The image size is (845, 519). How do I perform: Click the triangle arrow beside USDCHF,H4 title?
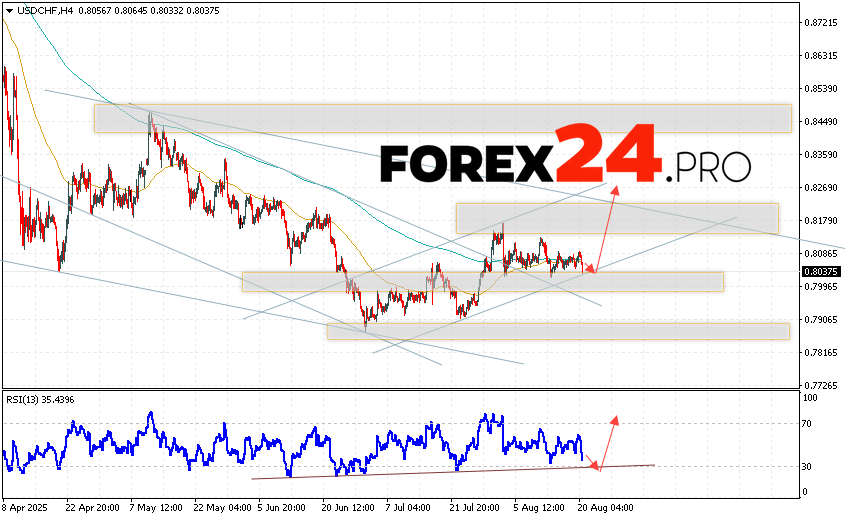[x=7, y=10]
